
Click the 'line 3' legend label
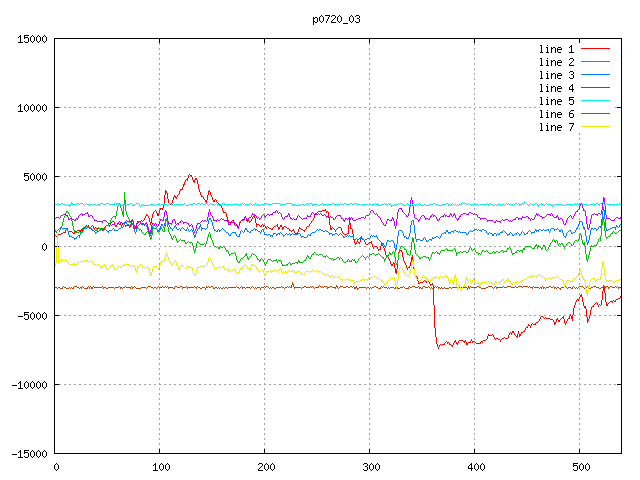click(x=556, y=75)
